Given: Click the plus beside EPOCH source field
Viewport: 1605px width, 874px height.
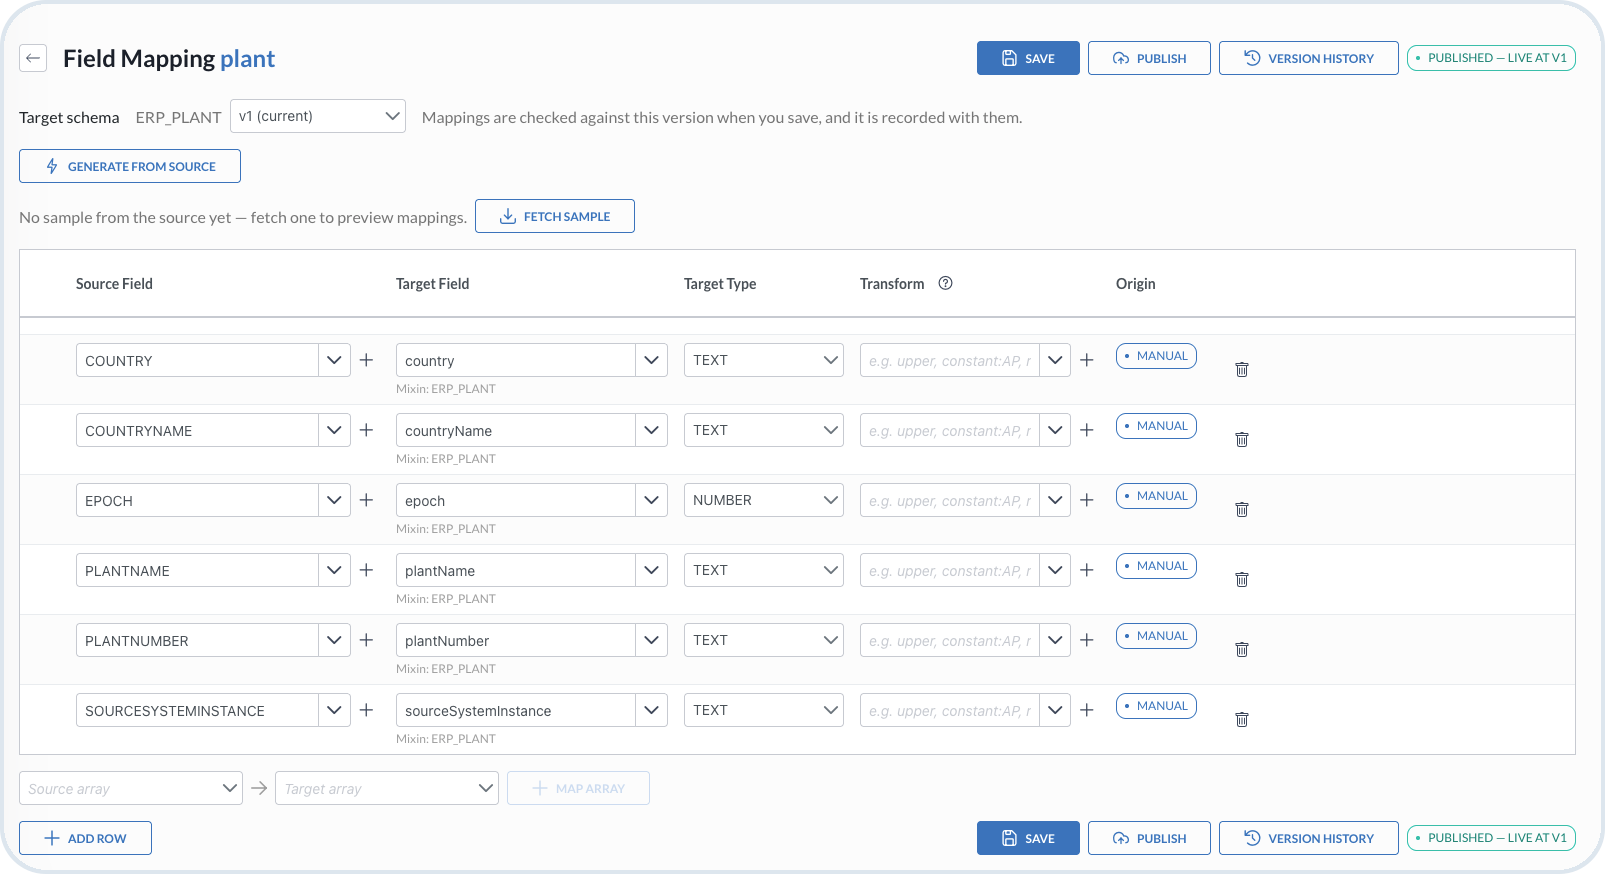Looking at the screenshot, I should click(x=367, y=500).
